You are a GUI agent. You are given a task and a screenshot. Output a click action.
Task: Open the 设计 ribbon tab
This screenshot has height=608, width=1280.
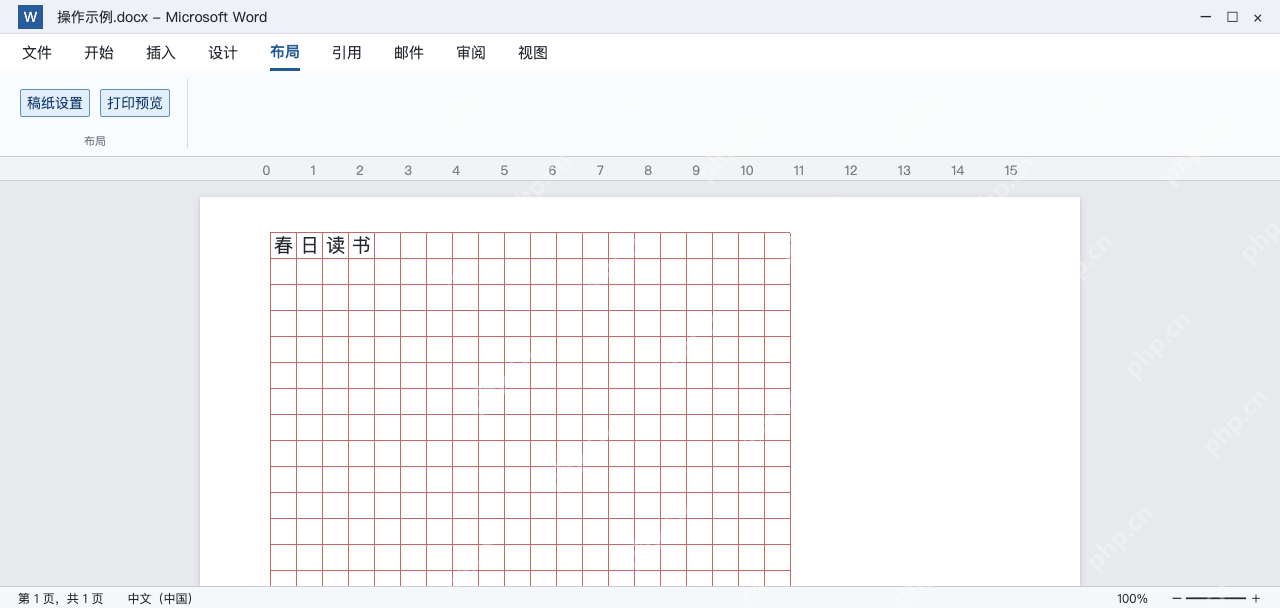[223, 53]
